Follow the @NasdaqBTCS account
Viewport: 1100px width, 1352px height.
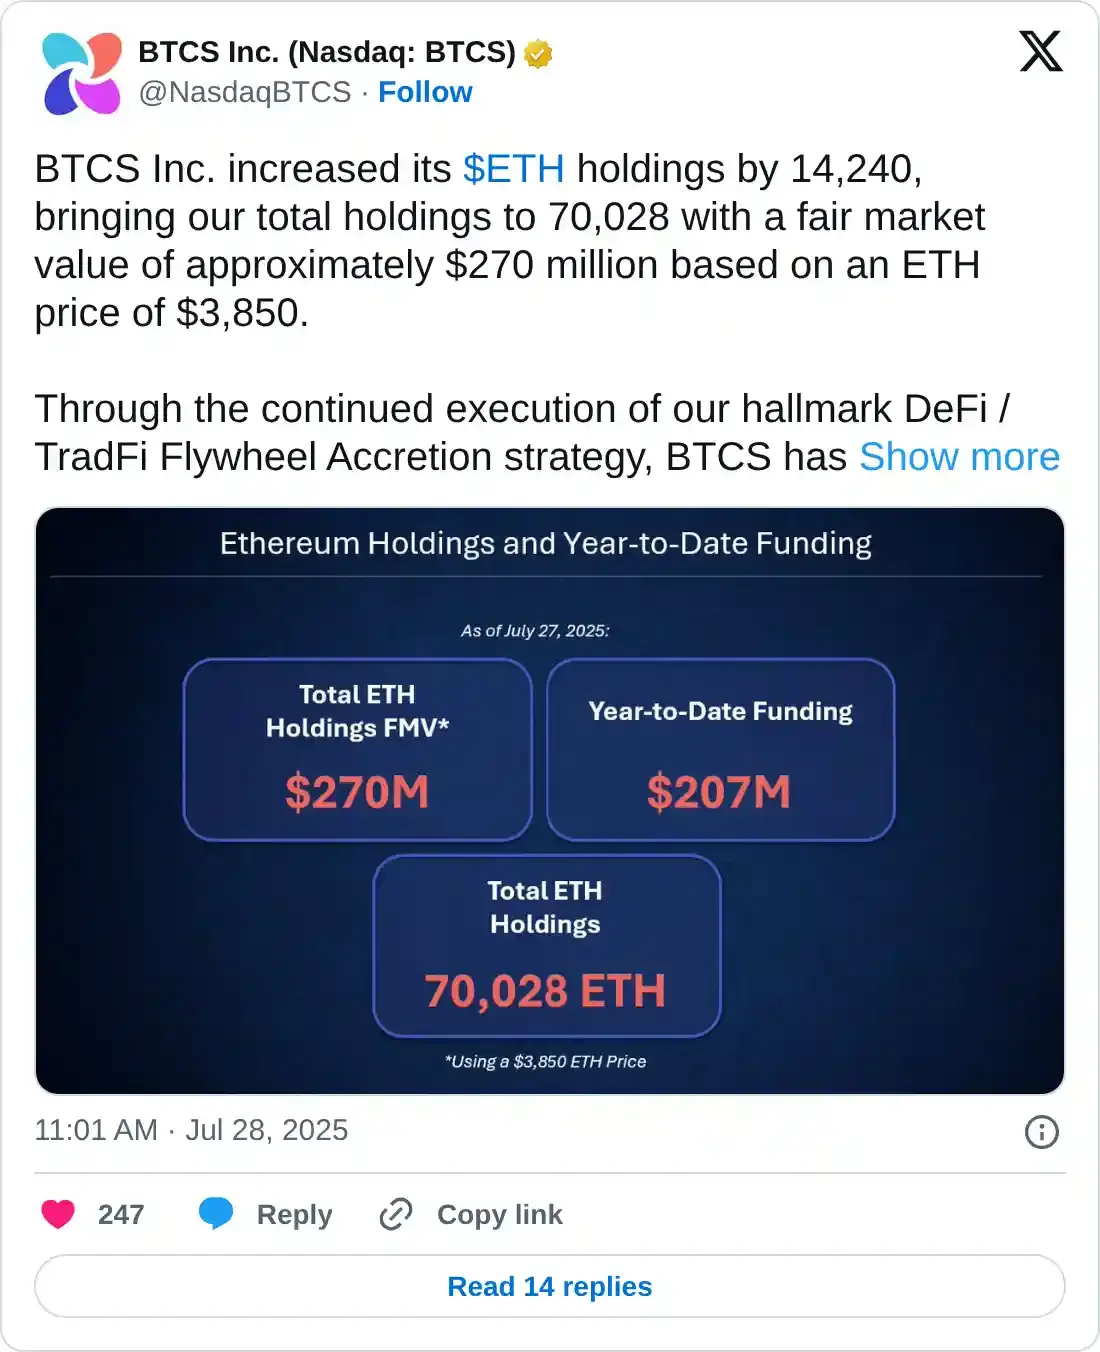(425, 92)
